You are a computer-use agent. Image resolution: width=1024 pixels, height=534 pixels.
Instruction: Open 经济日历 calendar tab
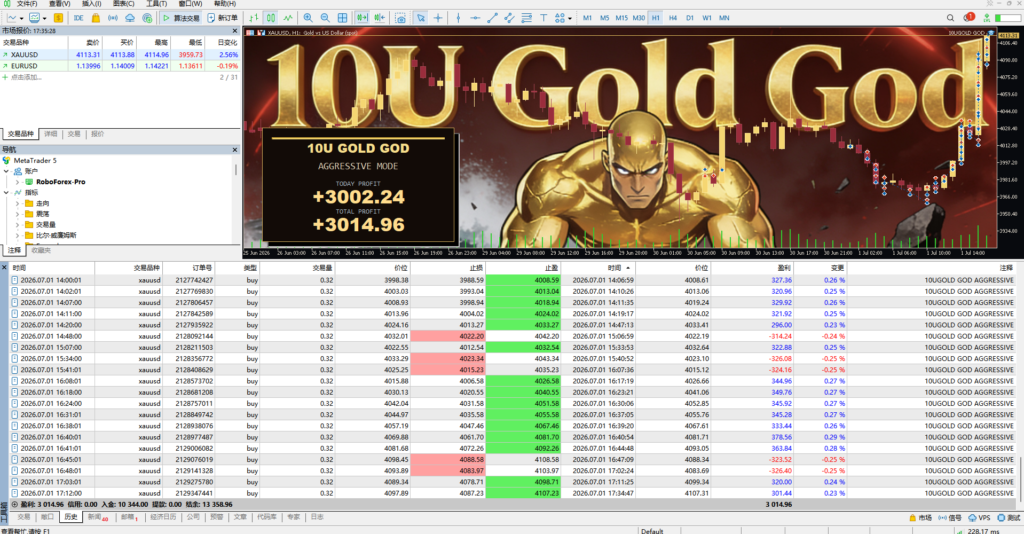(163, 517)
